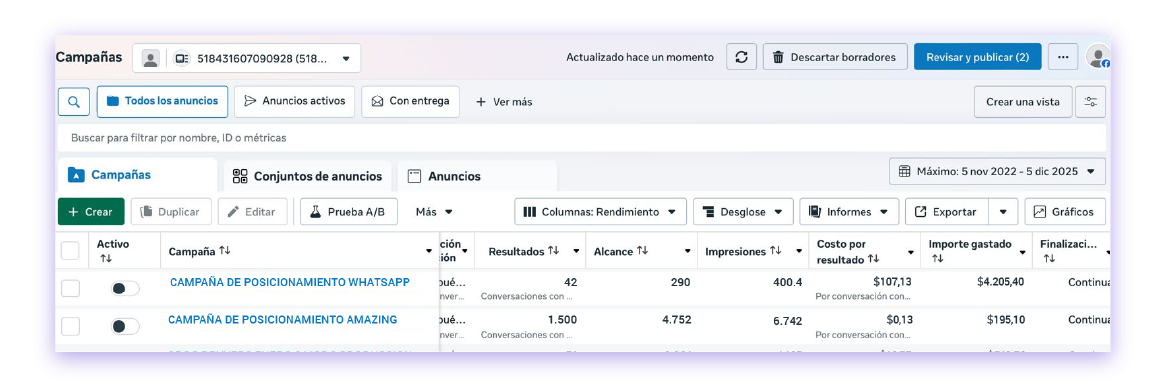
Task: Click the account avatar icon beside account ID
Action: pos(151,59)
